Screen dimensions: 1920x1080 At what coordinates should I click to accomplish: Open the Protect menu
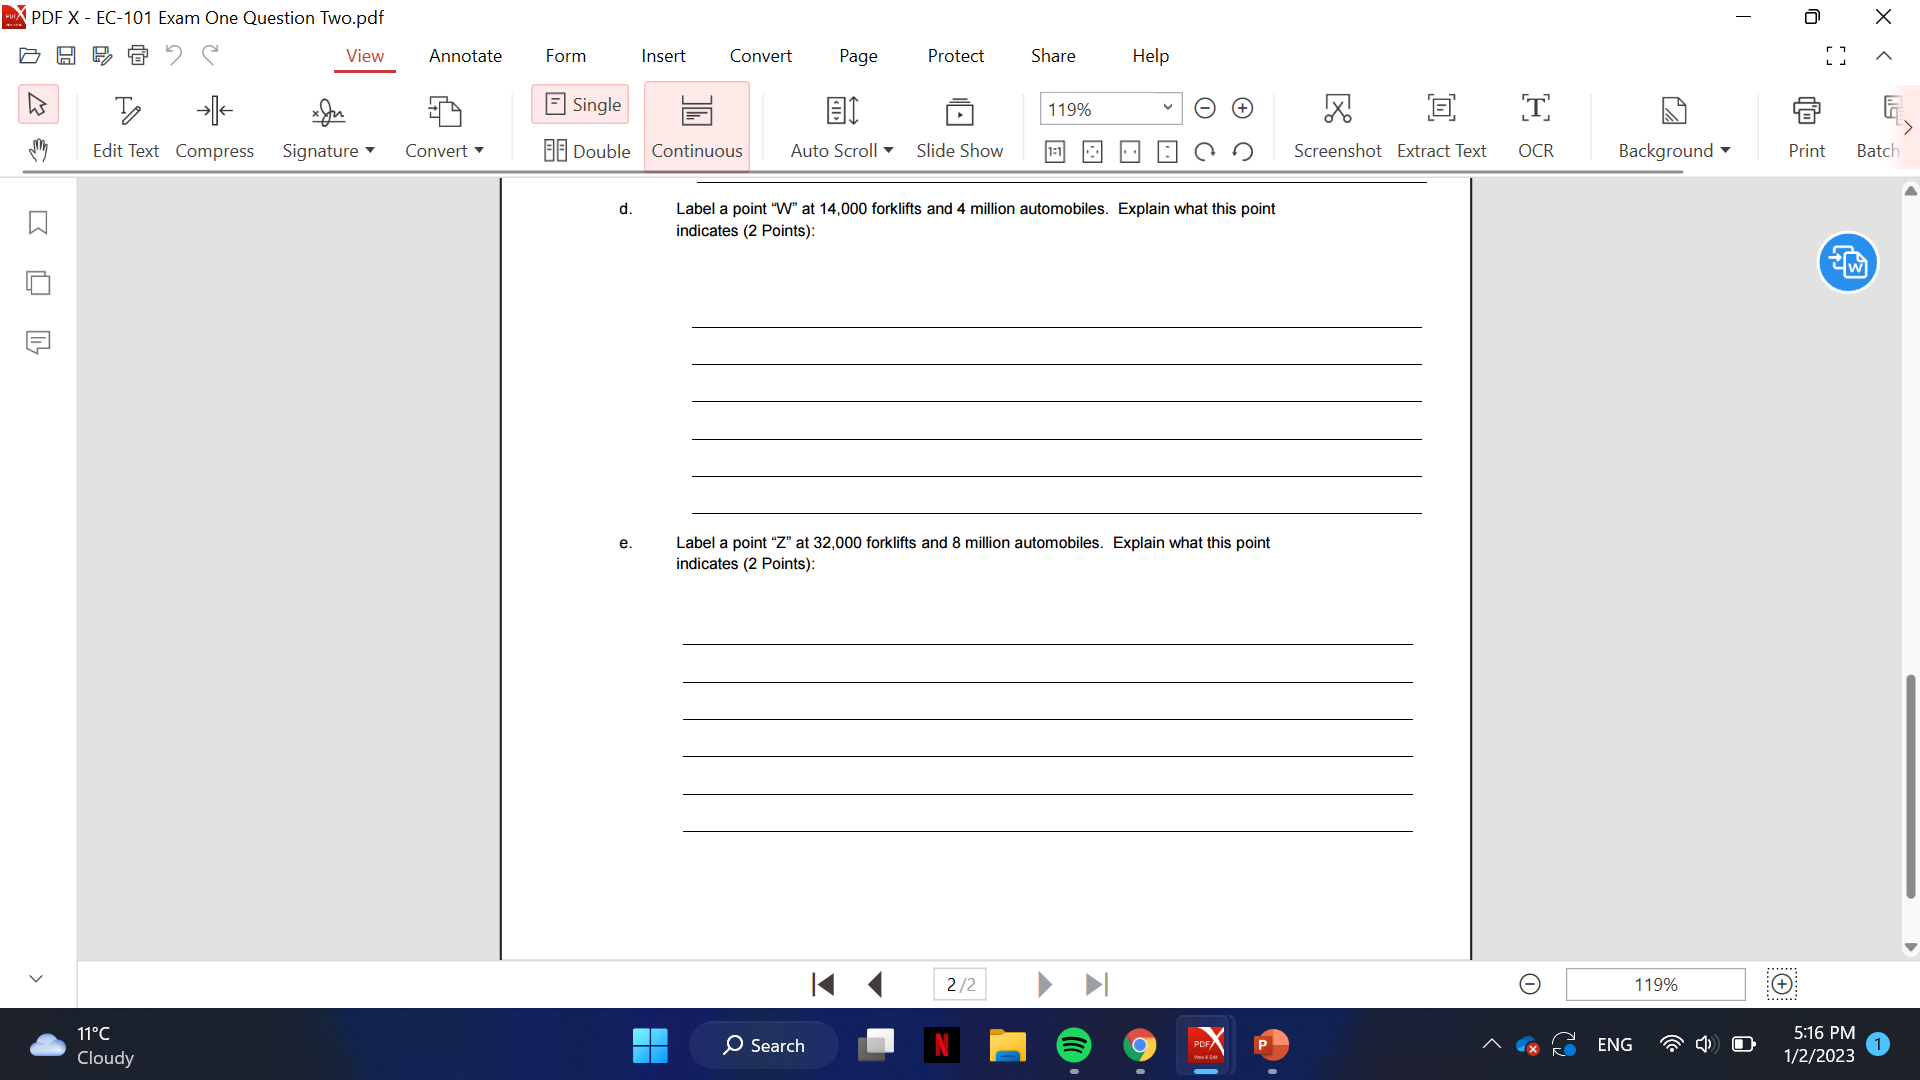click(956, 56)
